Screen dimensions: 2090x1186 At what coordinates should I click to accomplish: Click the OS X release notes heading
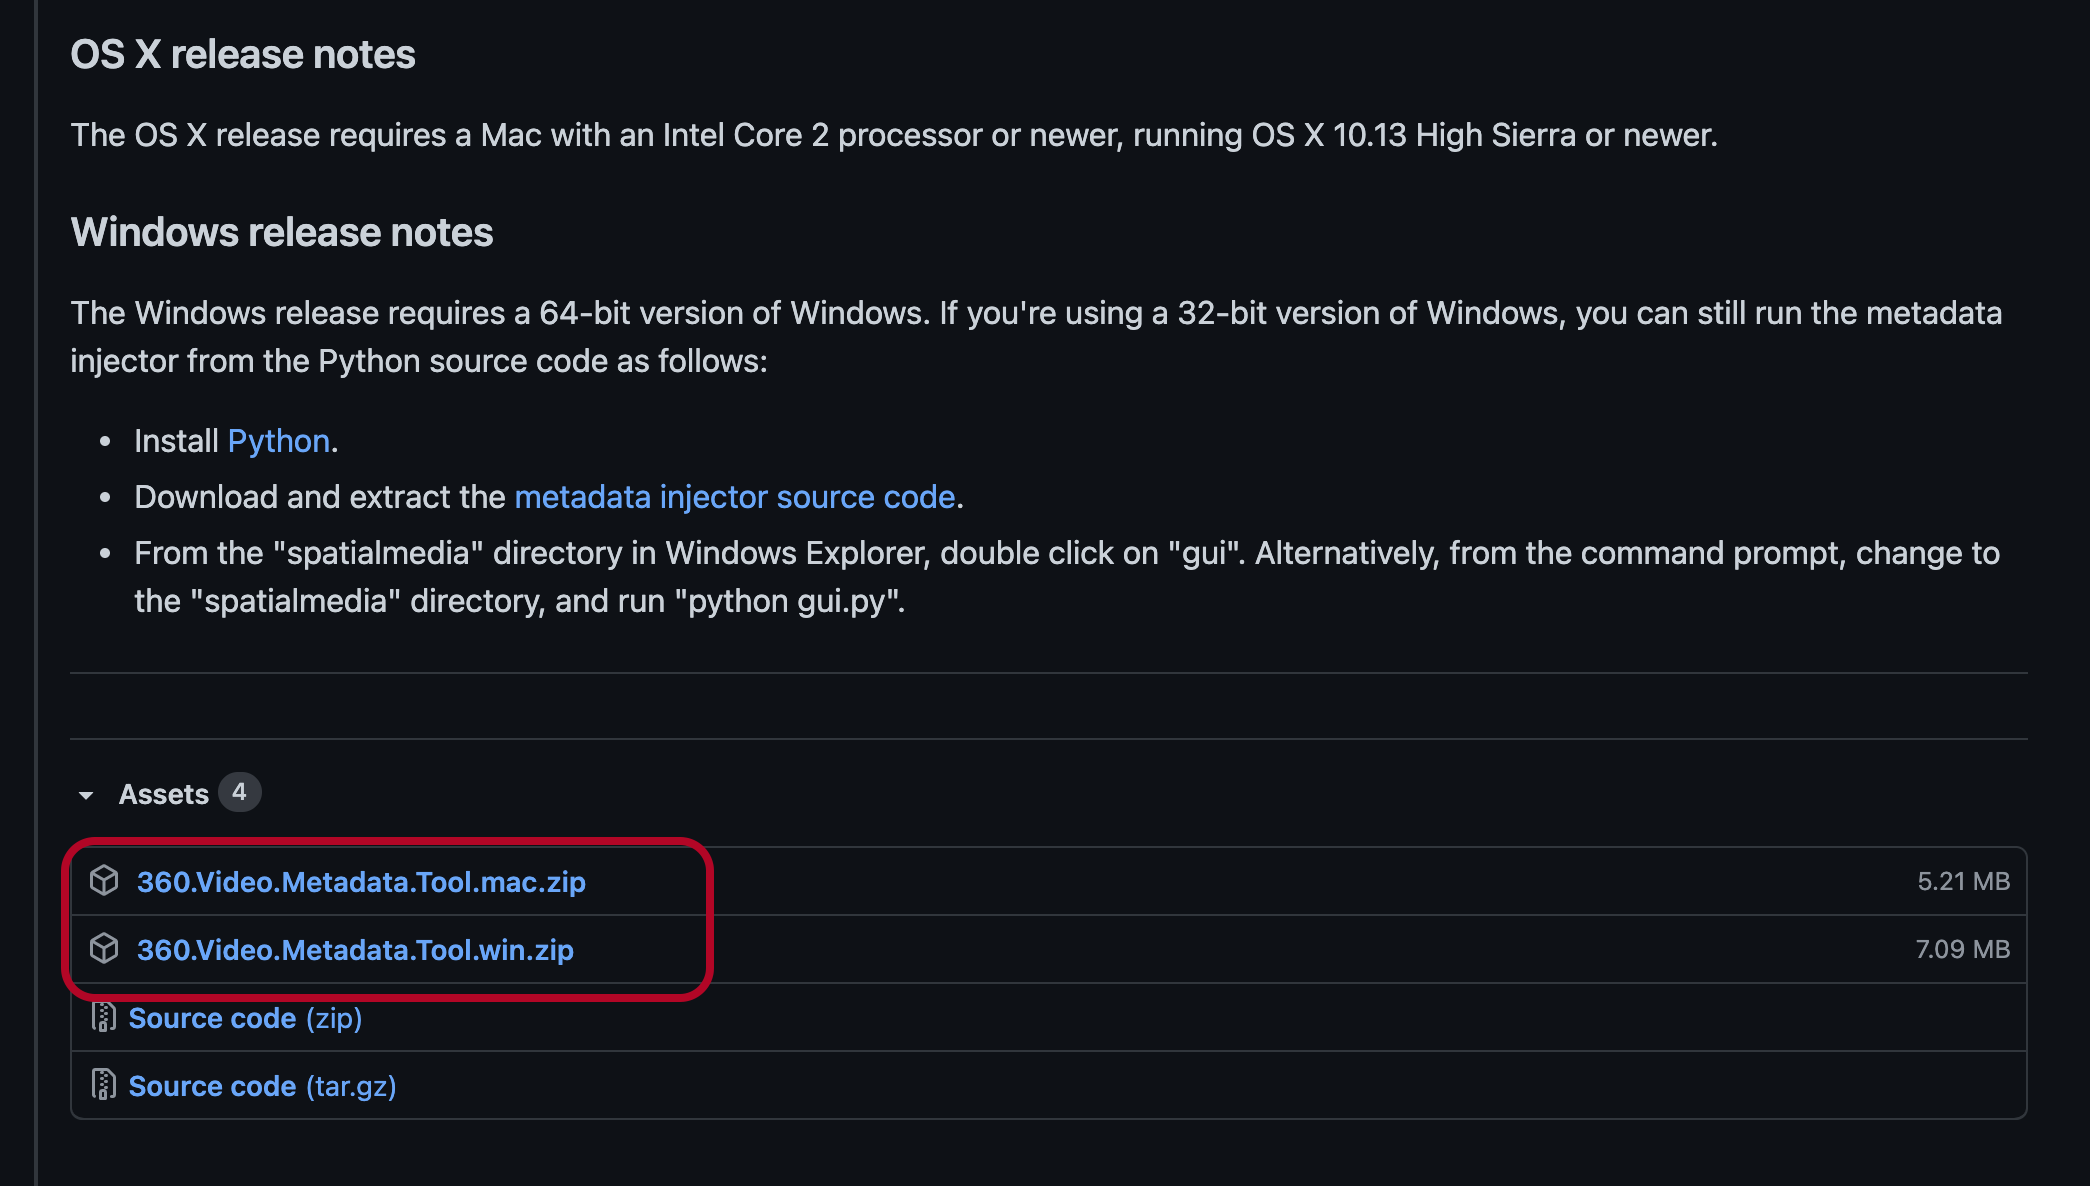click(x=243, y=55)
